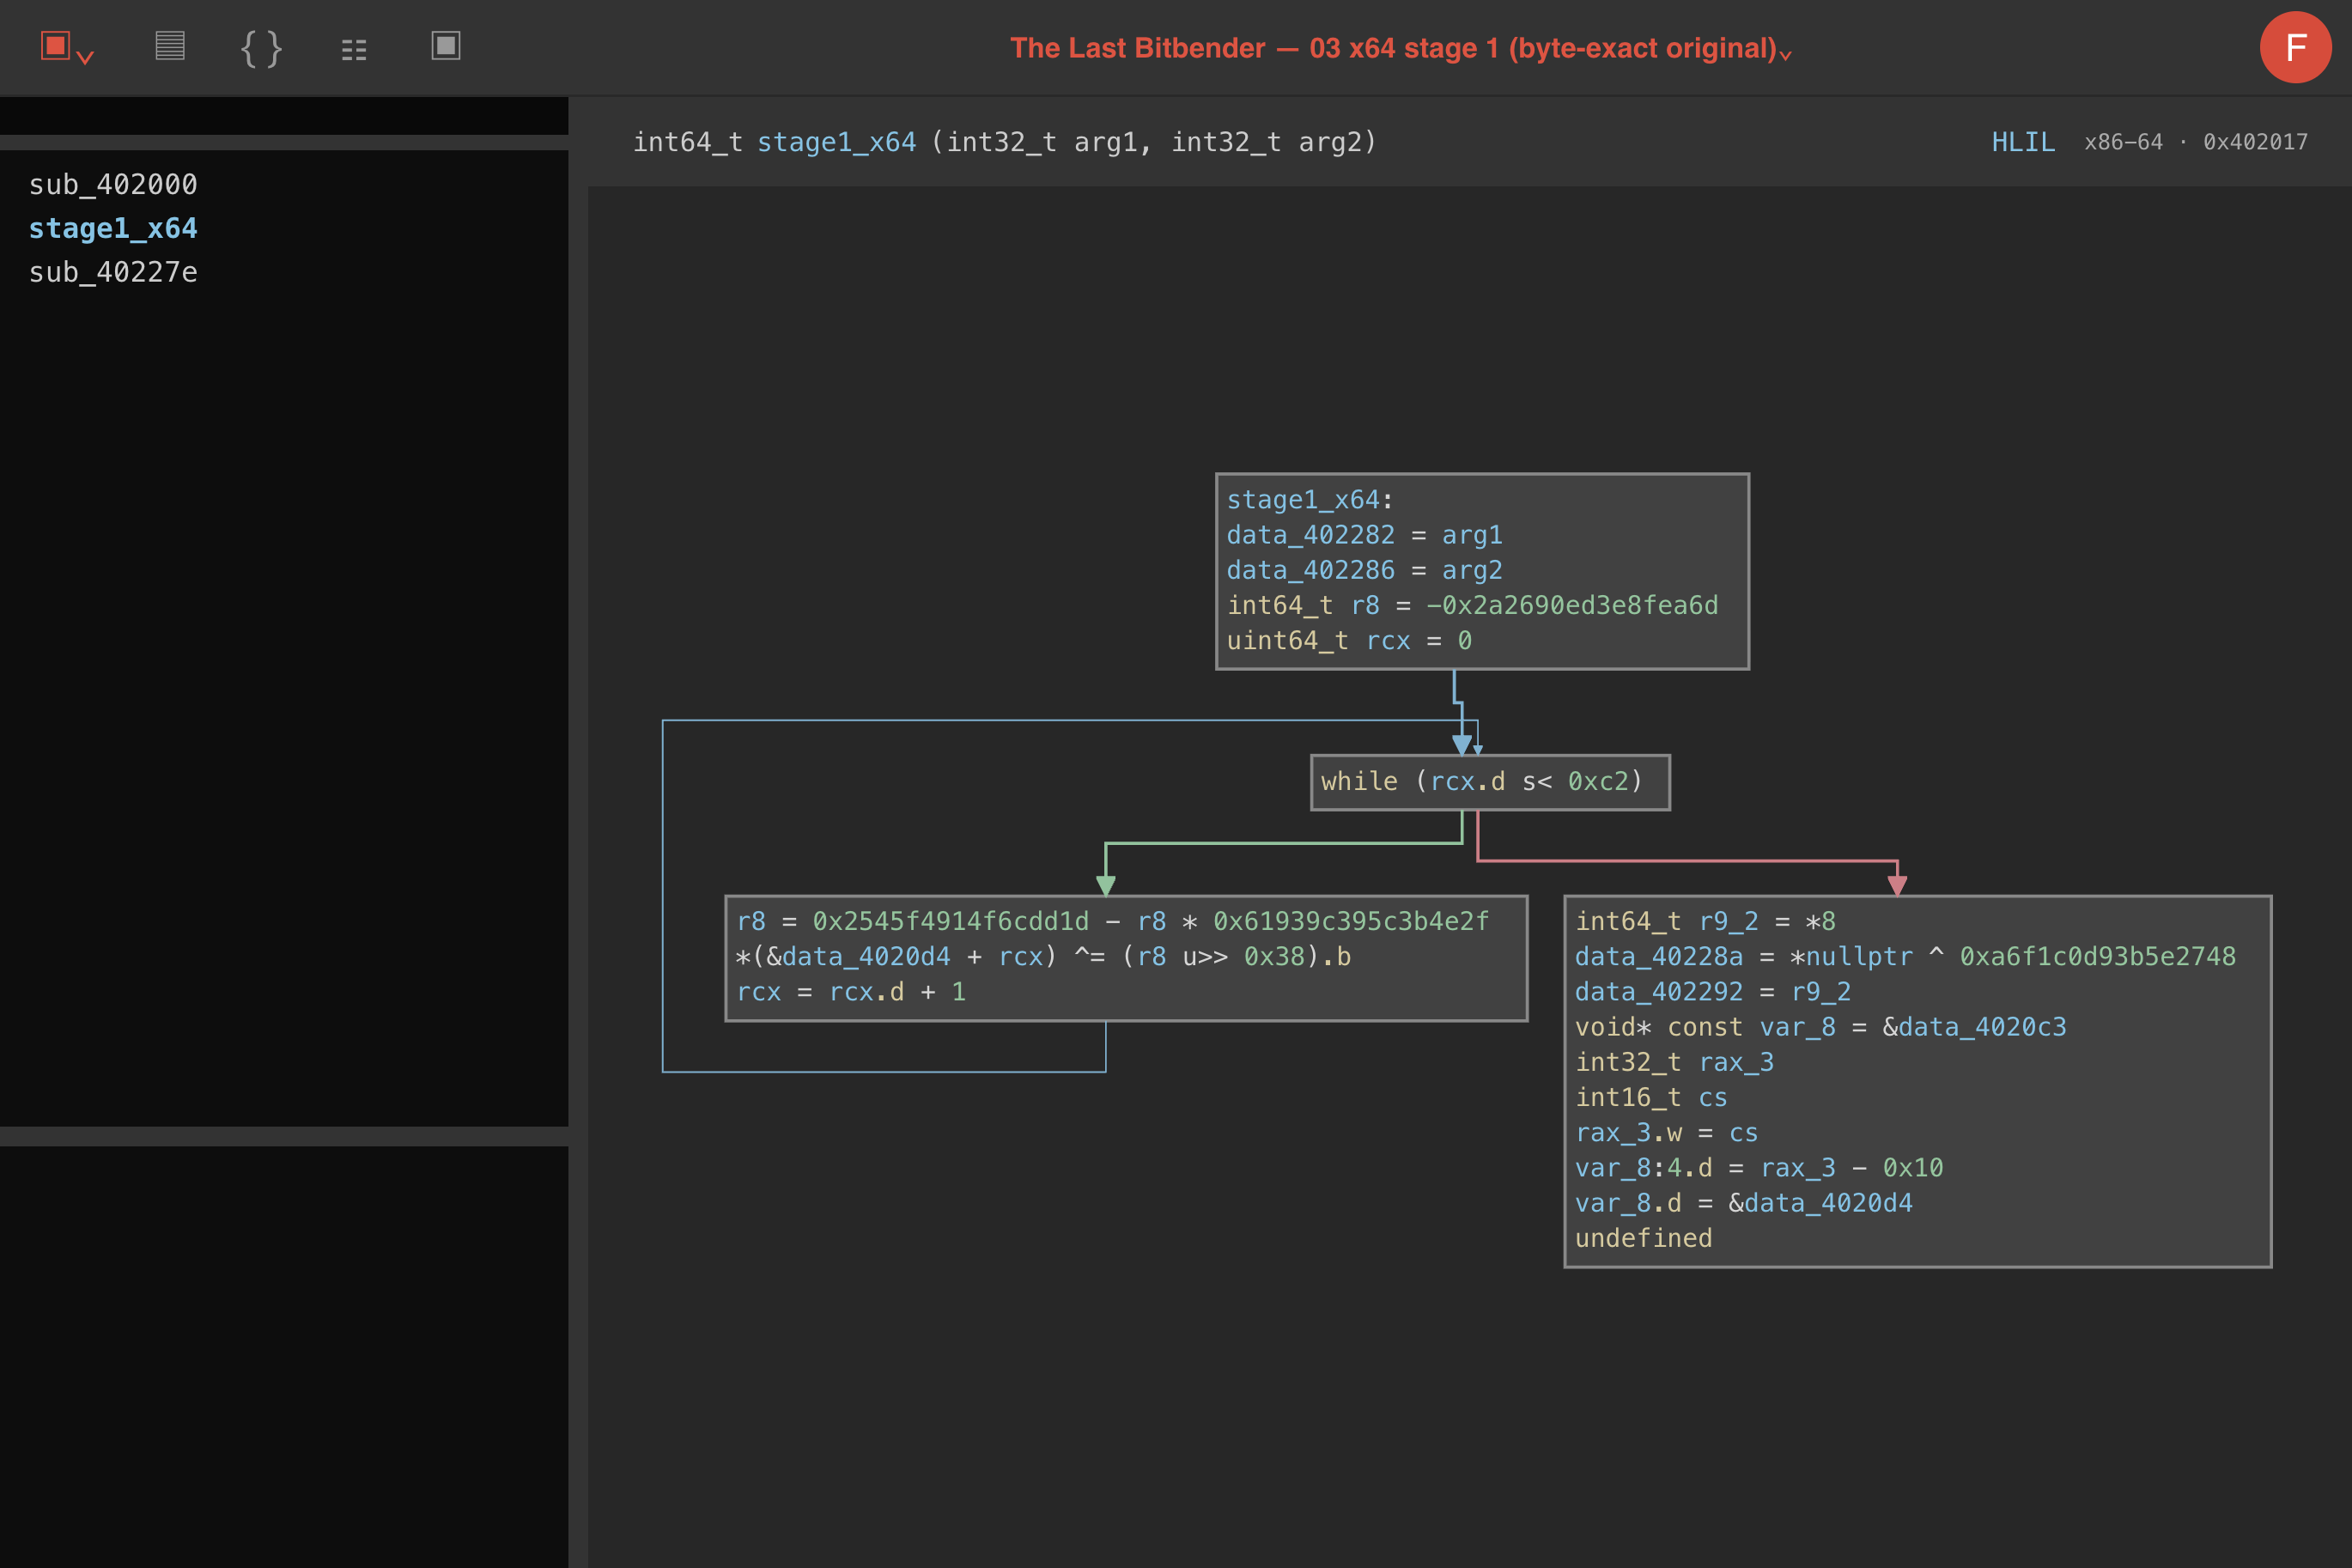Image resolution: width=2352 pixels, height=1568 pixels.
Task: Click arg1 in function signature
Action: [x=1105, y=142]
